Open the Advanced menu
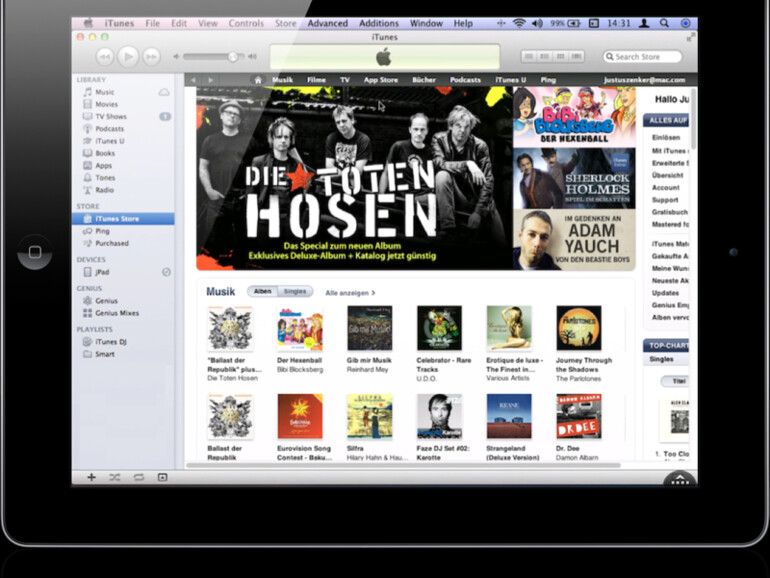The image size is (770, 578). [x=328, y=23]
